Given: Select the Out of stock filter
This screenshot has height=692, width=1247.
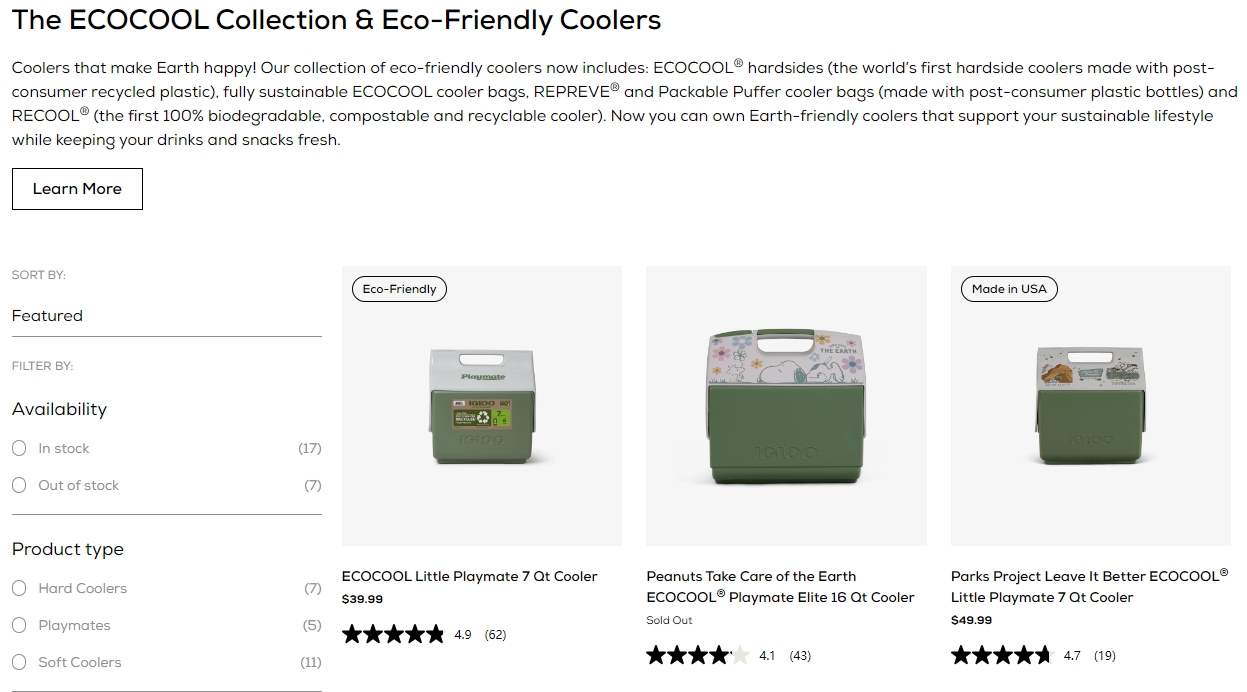Looking at the screenshot, I should pyautogui.click(x=19, y=485).
